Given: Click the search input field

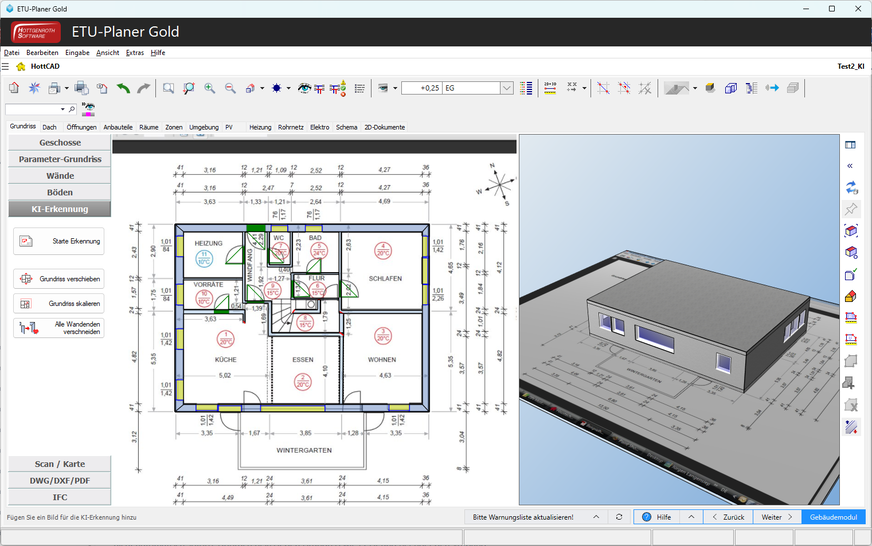Looking at the screenshot, I should (33, 108).
